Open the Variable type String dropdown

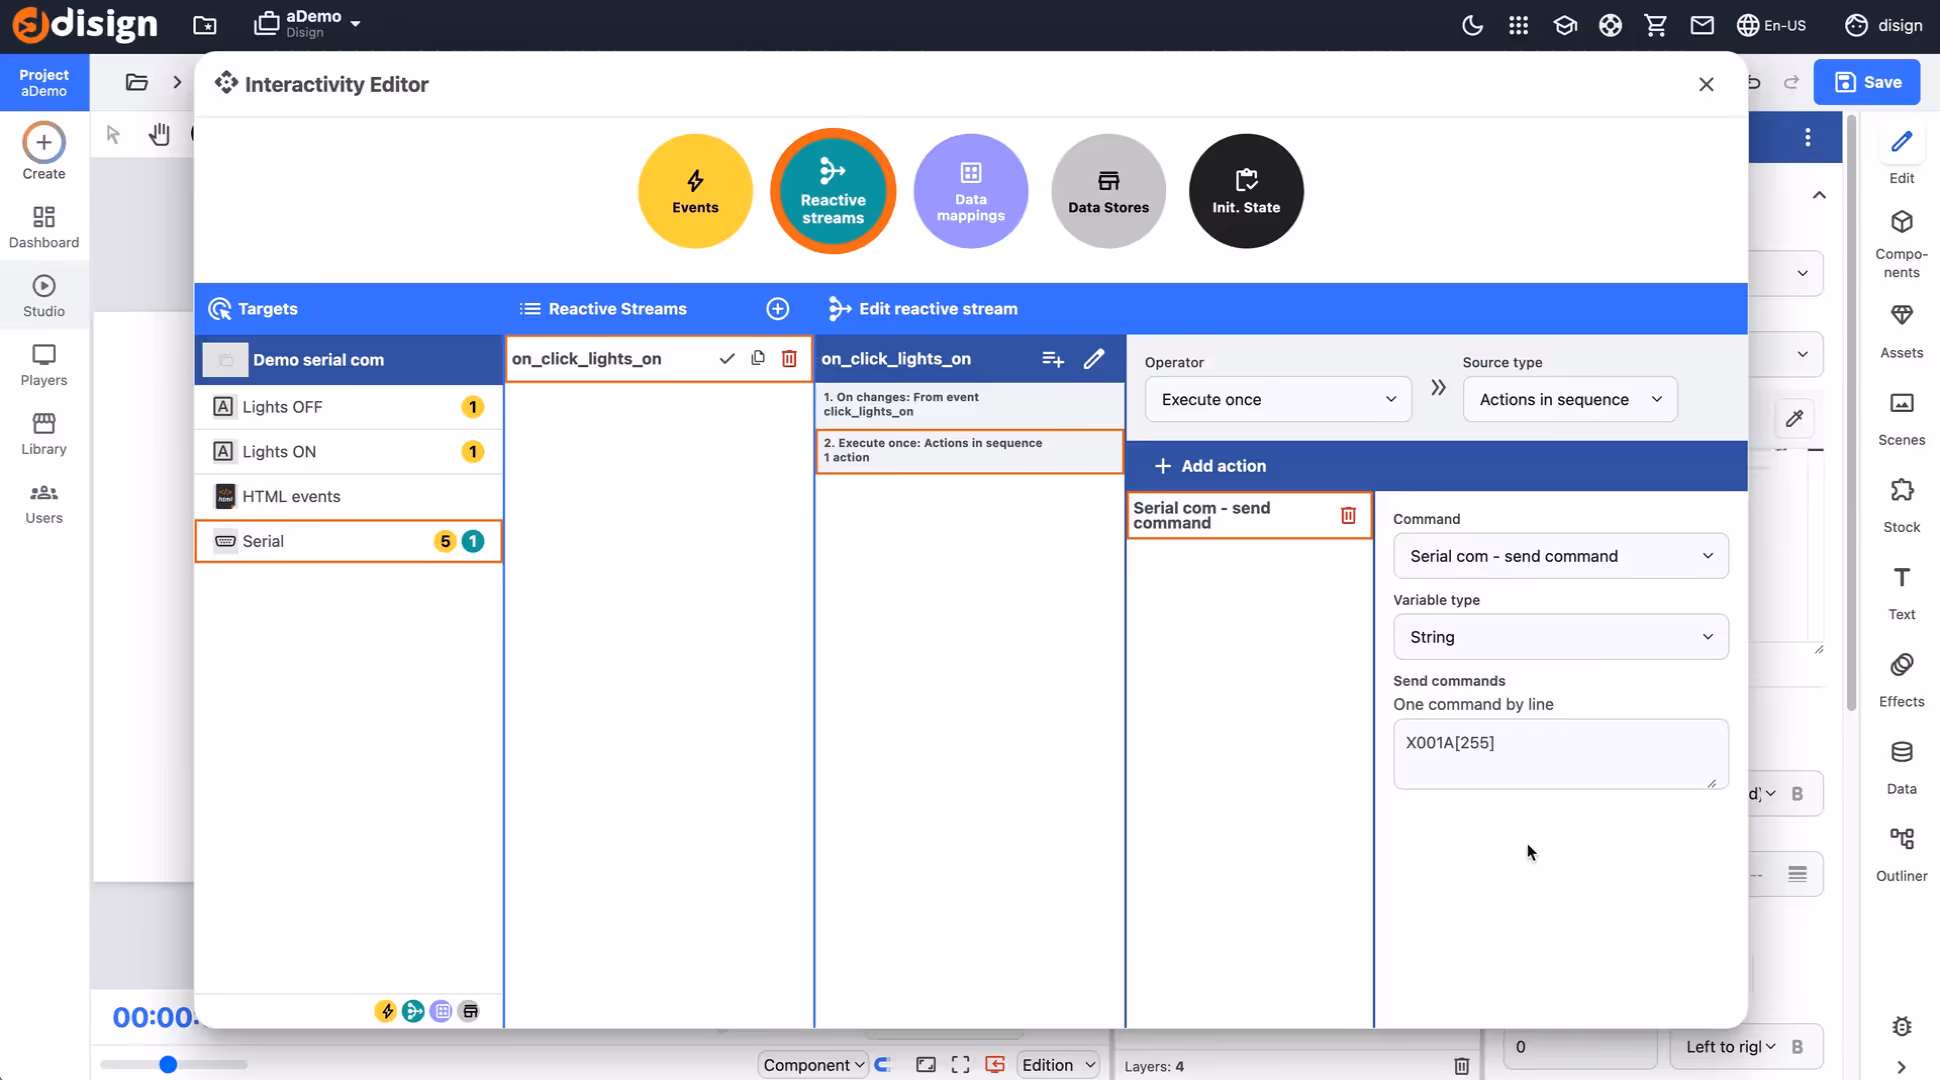click(1559, 636)
